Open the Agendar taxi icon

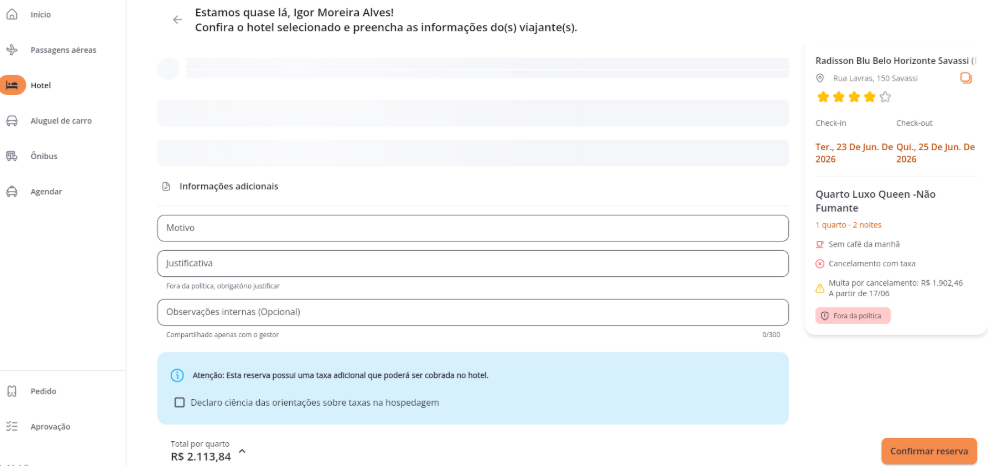(x=11, y=191)
